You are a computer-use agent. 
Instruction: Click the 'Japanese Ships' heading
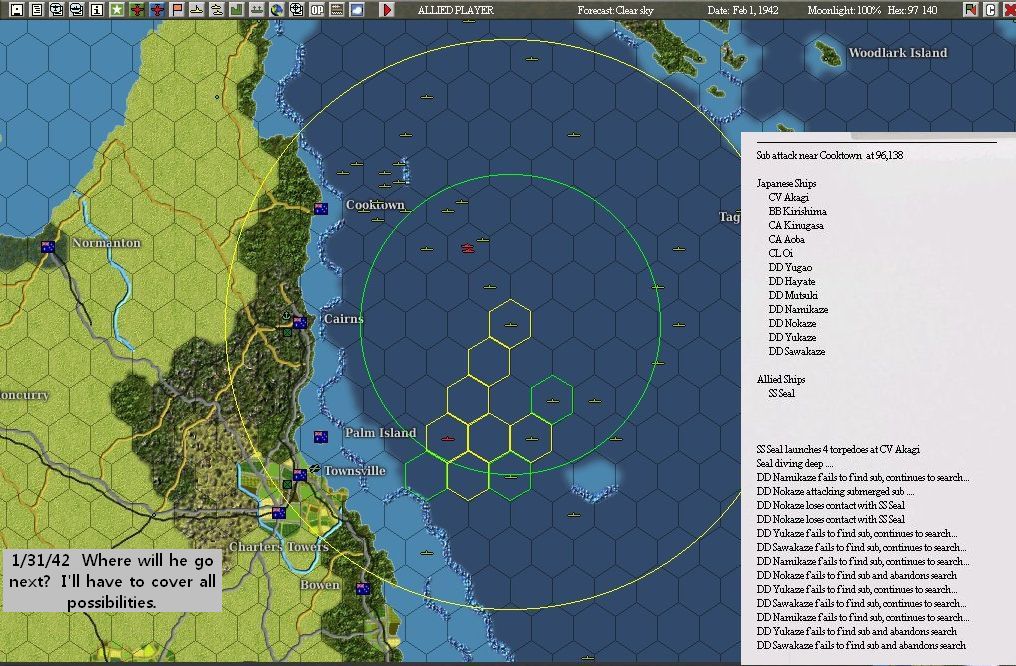[786, 183]
